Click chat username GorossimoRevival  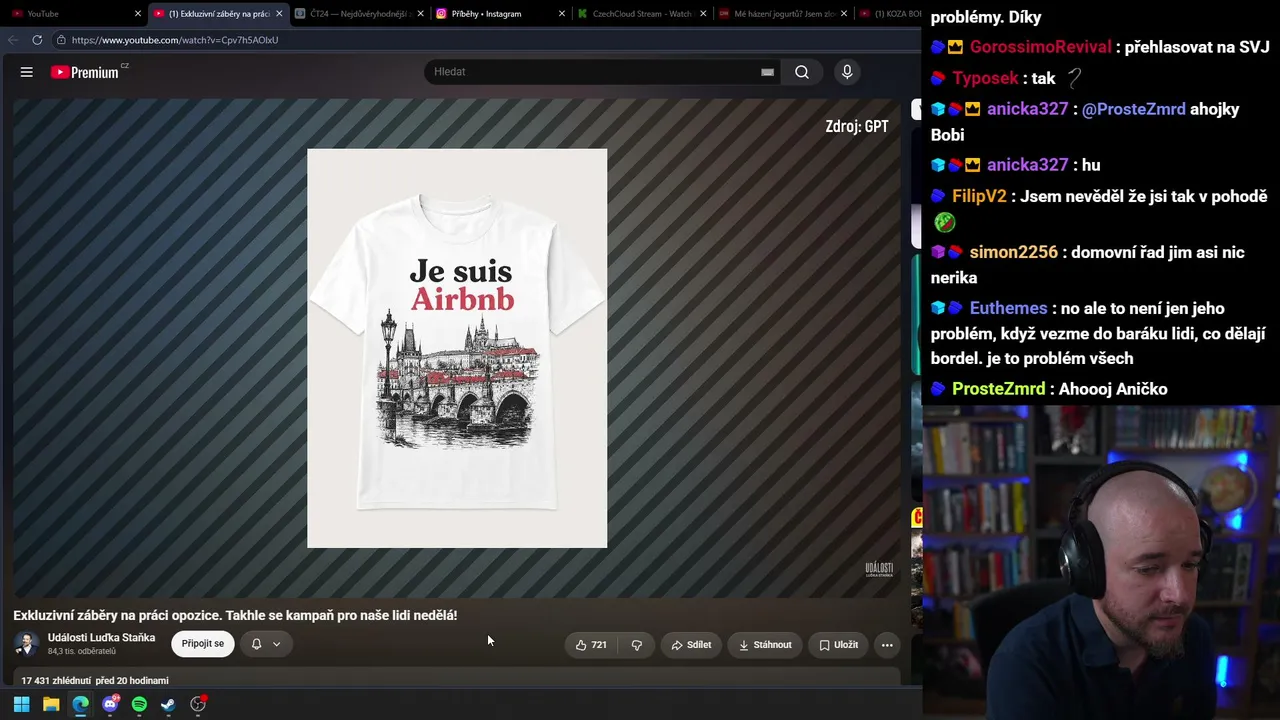click(1040, 47)
